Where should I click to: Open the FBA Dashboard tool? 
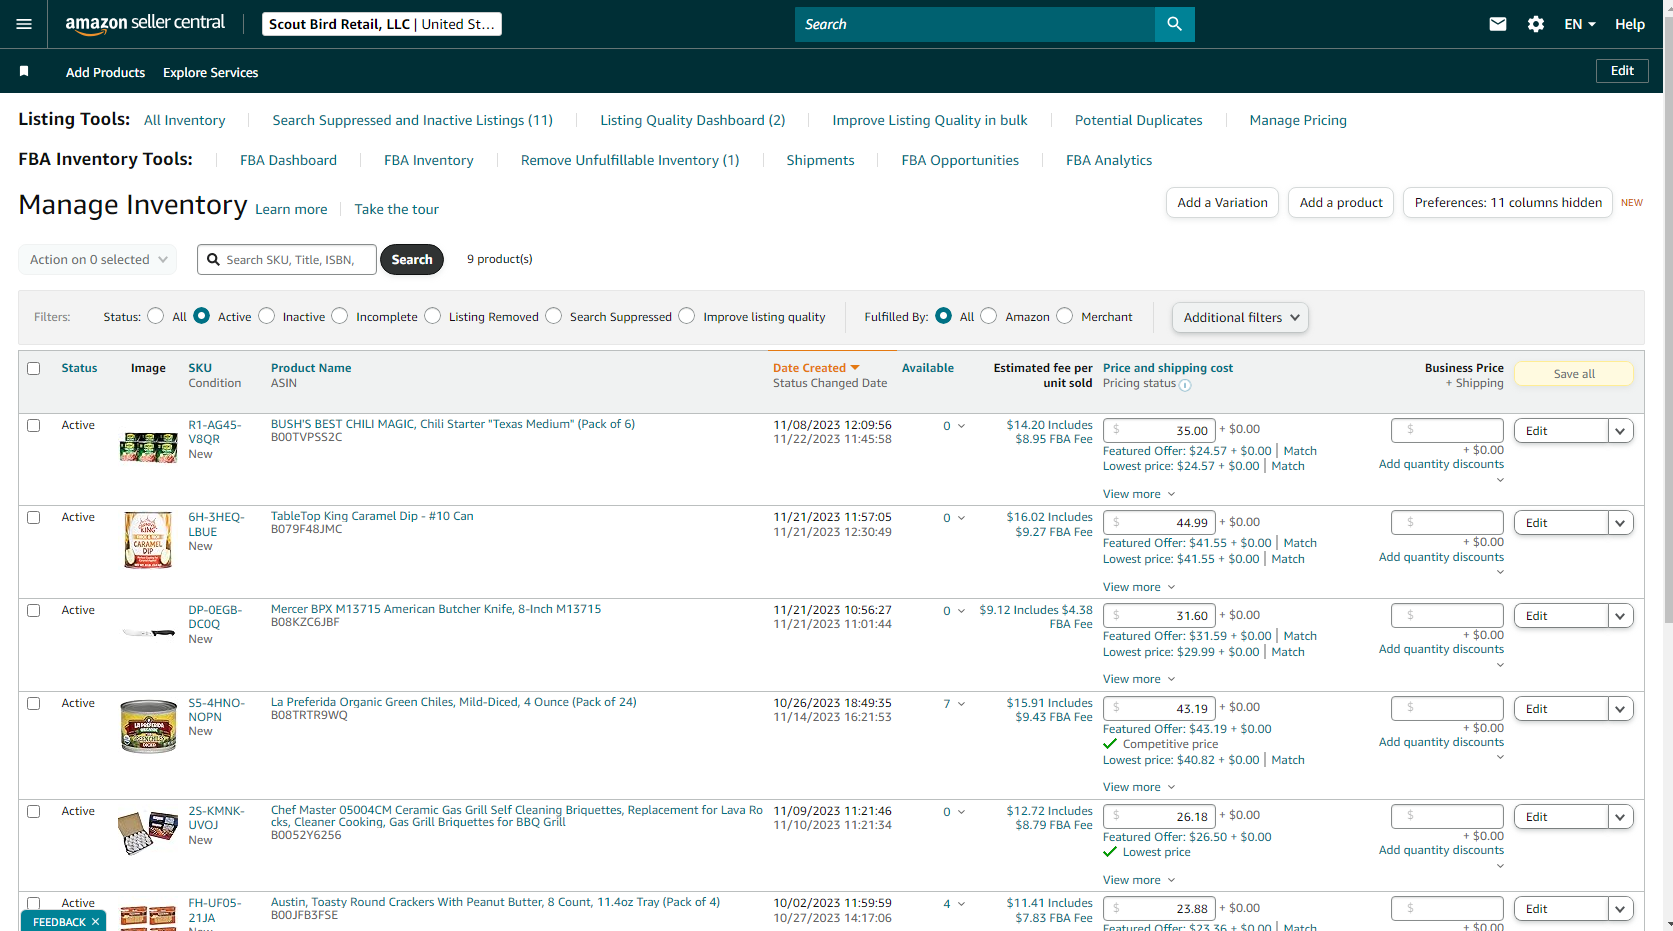click(x=288, y=160)
